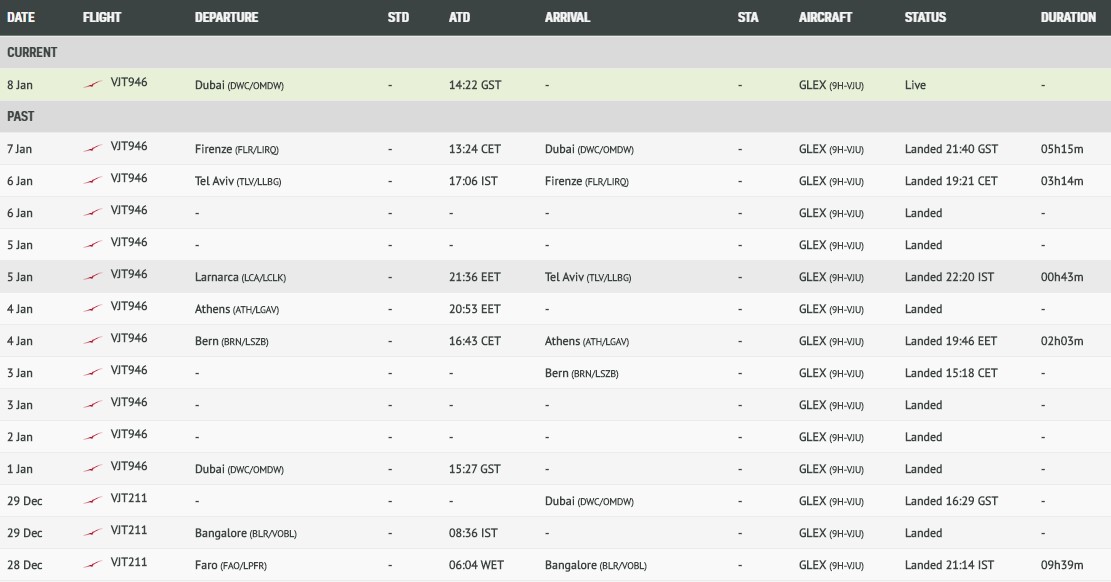The height and width of the screenshot is (582, 1111).
Task: Click the FLIGHT column header
Action: coord(102,17)
